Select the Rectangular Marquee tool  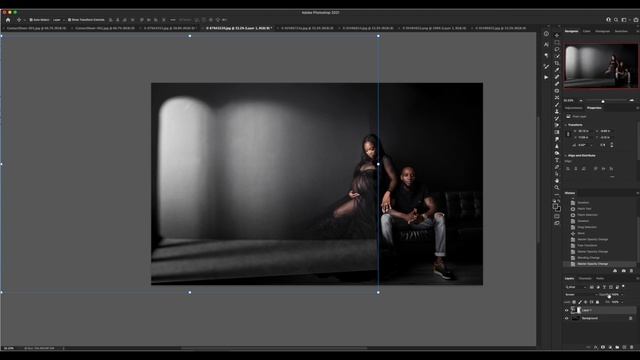point(557,42)
